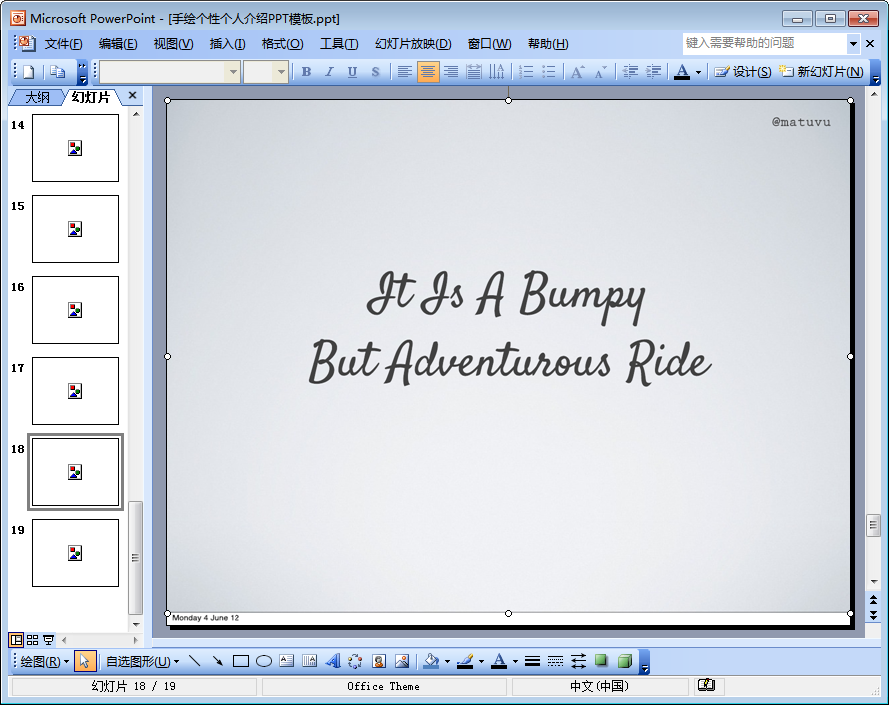Toggle Underline formatting
The image size is (889, 705).
[352, 71]
